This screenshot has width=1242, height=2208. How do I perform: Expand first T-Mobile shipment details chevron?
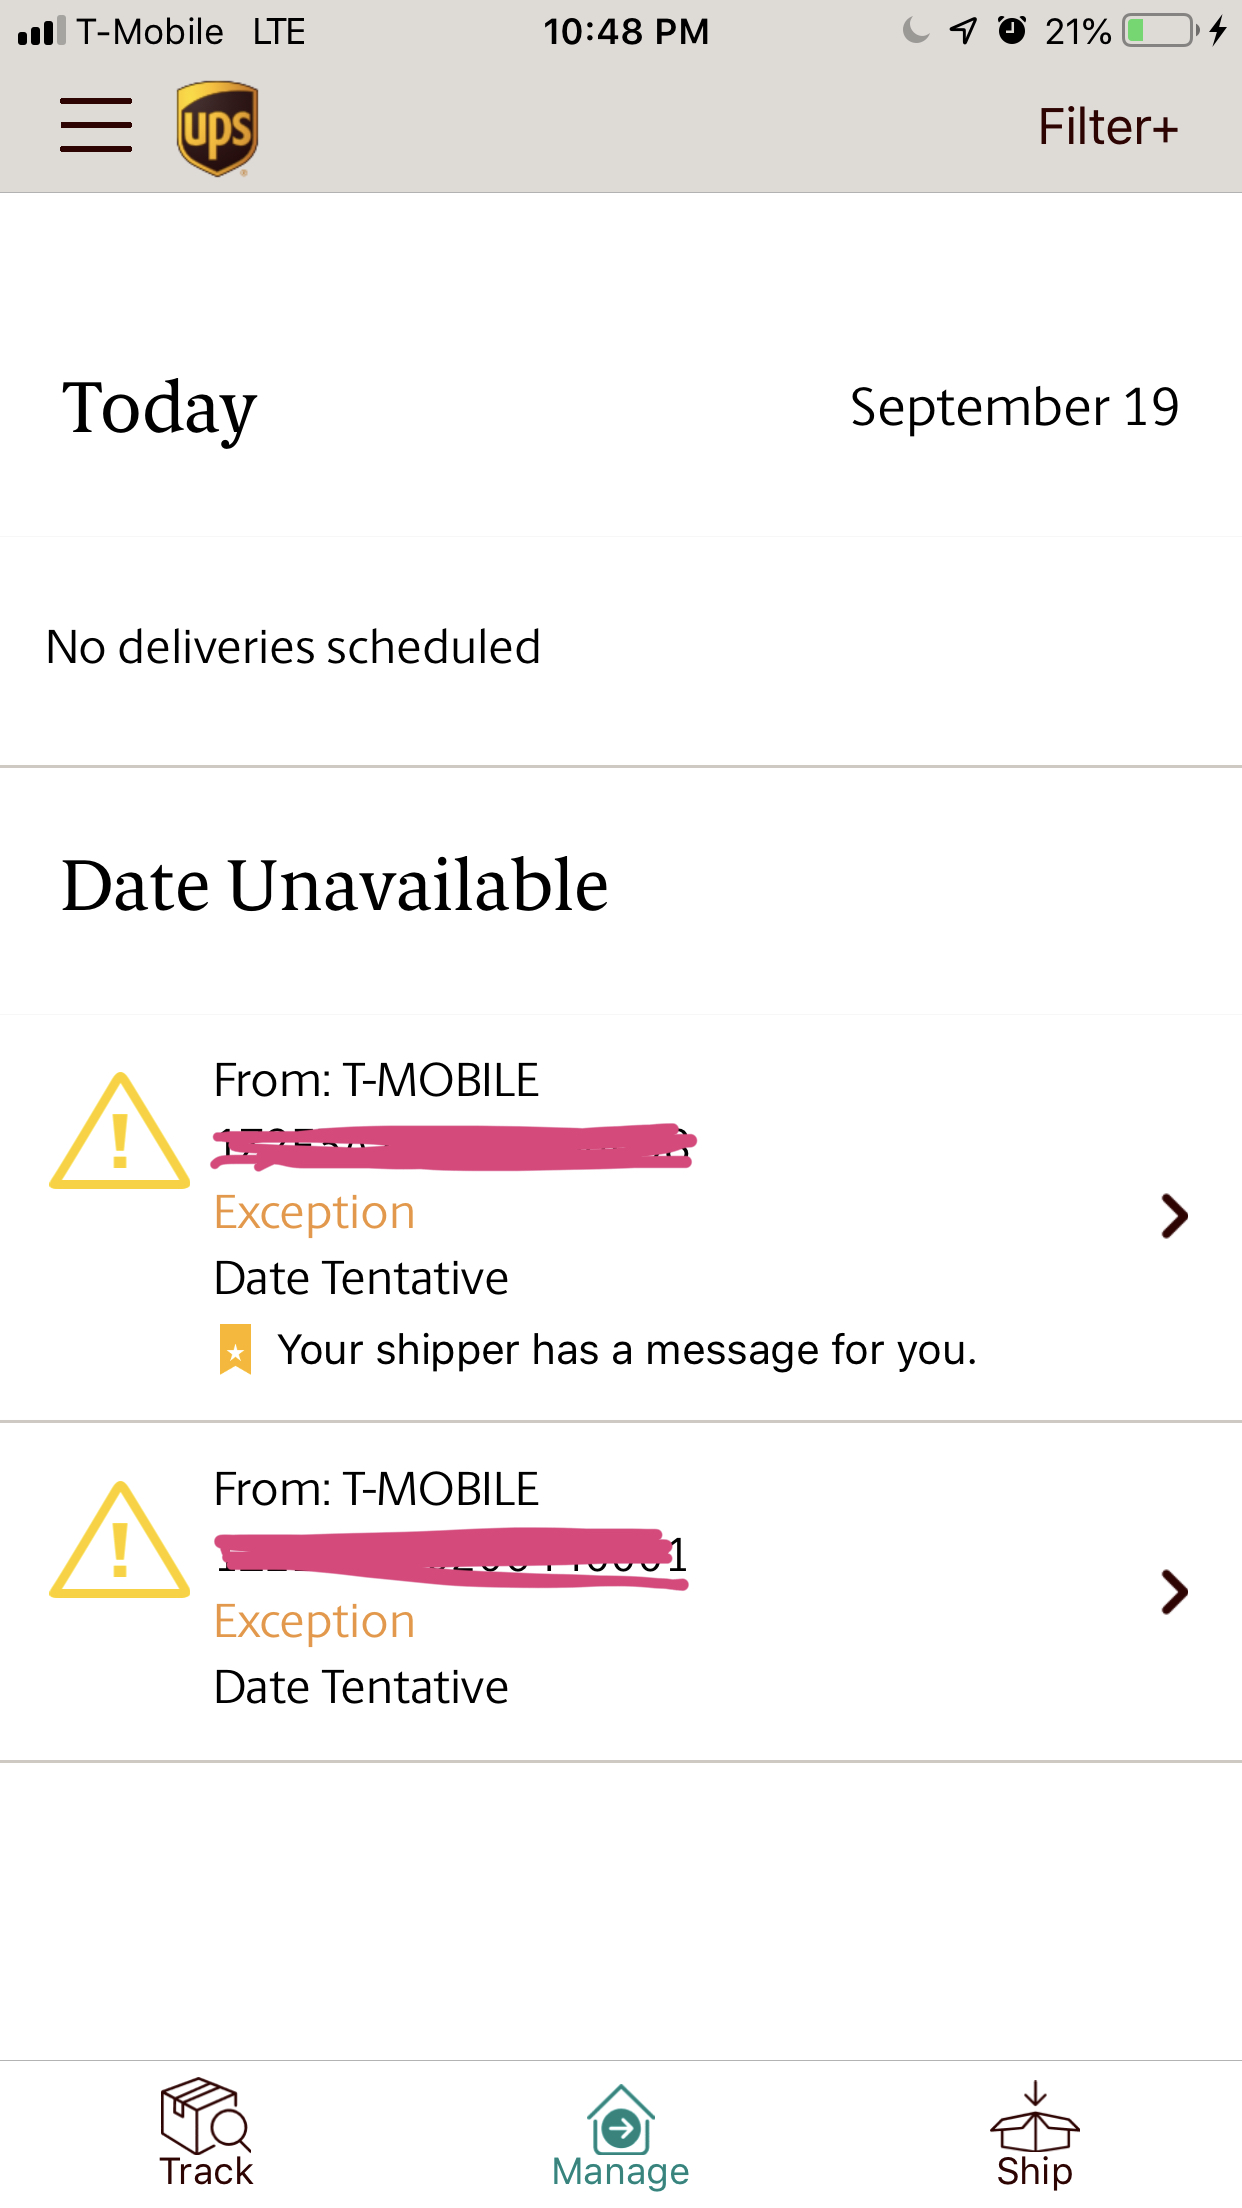click(x=1174, y=1216)
